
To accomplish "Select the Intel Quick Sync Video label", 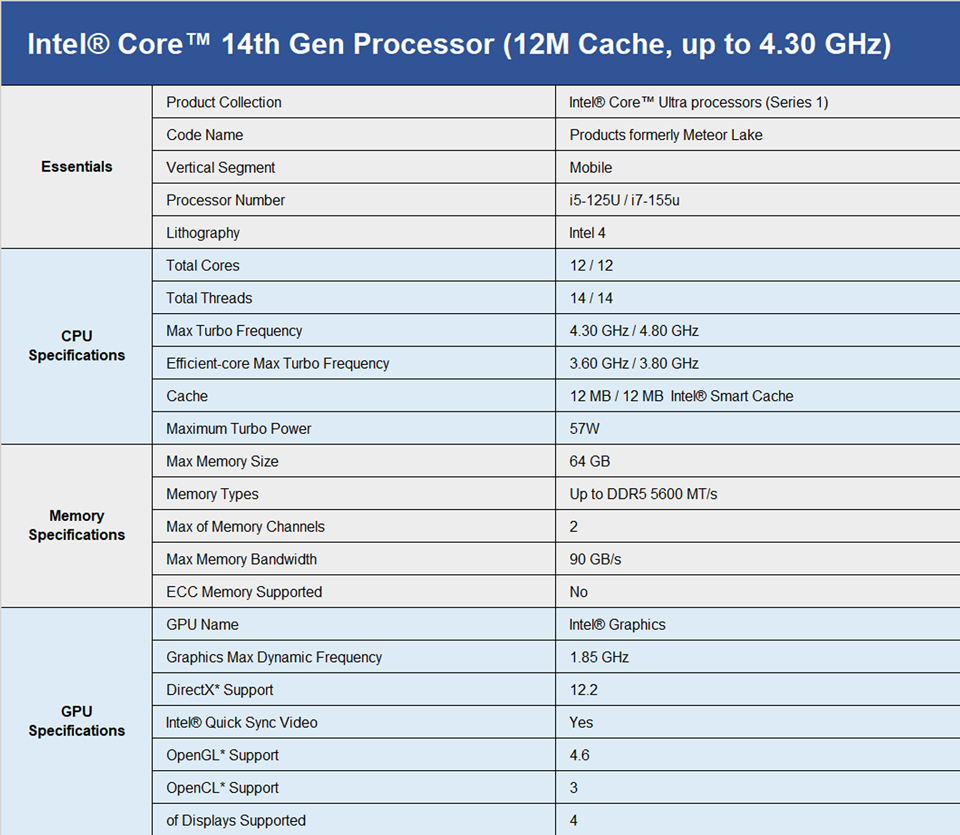I will [242, 722].
